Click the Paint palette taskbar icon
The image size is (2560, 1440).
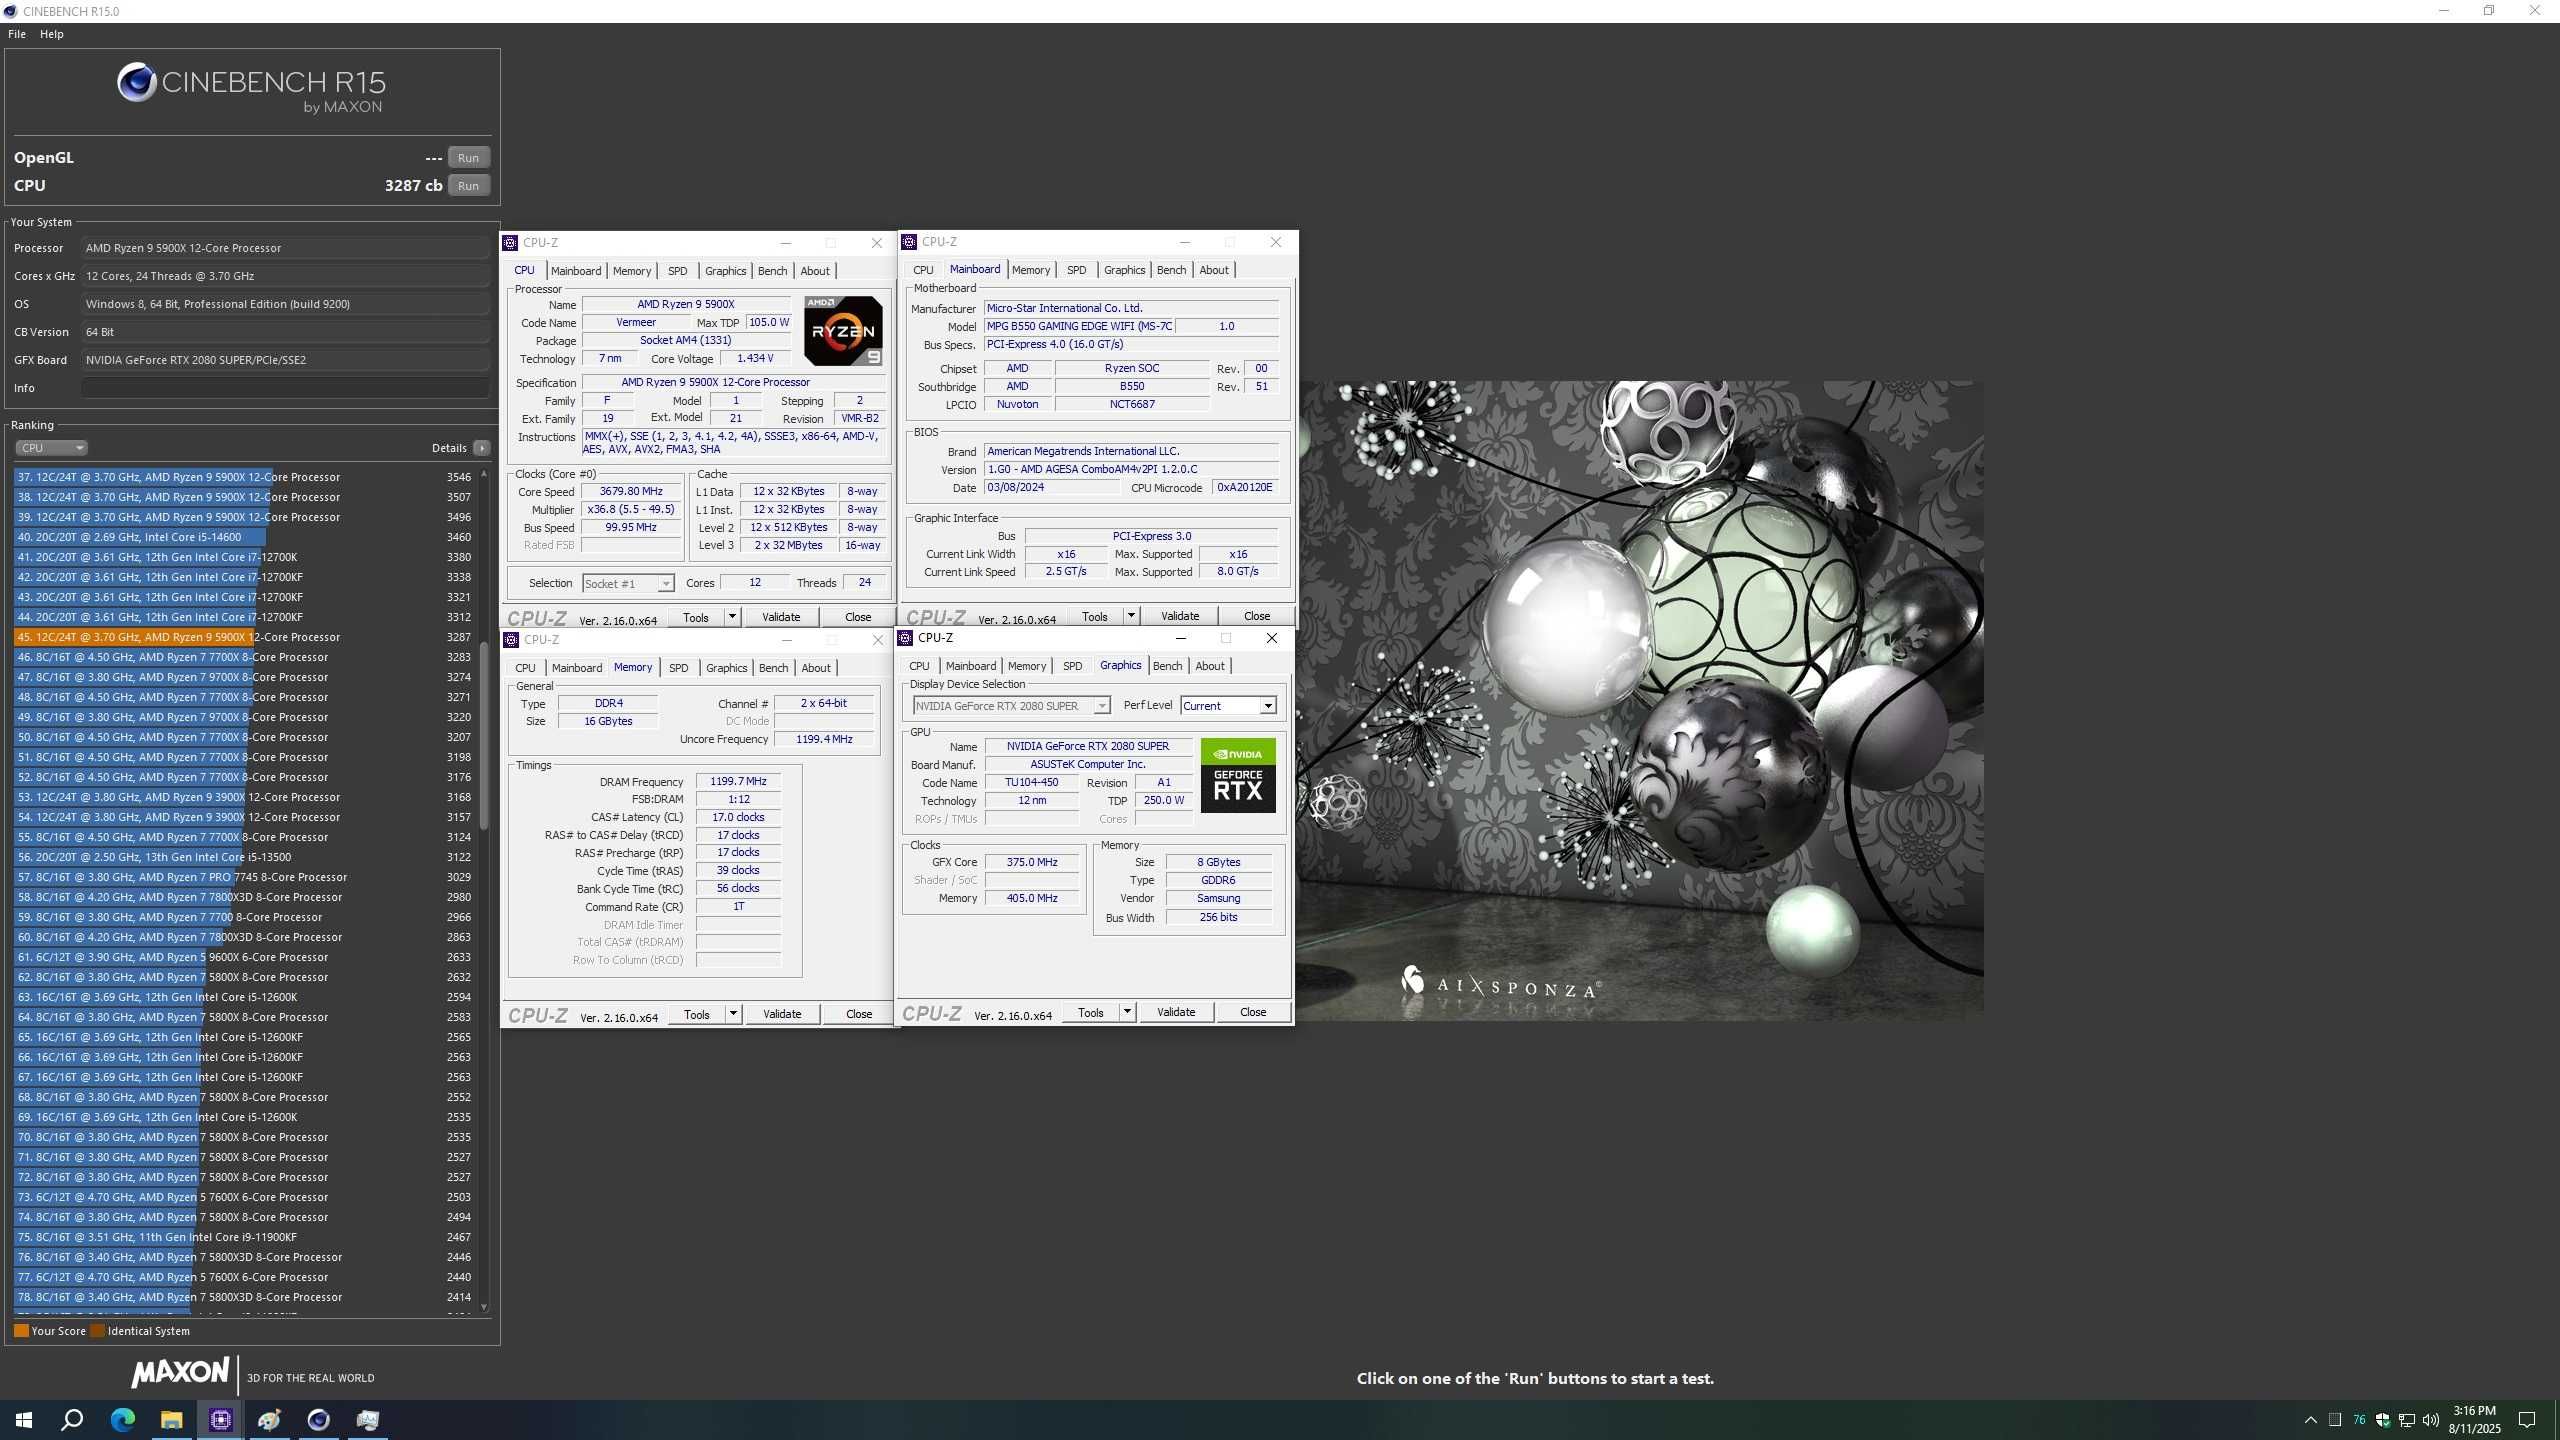[269, 1420]
